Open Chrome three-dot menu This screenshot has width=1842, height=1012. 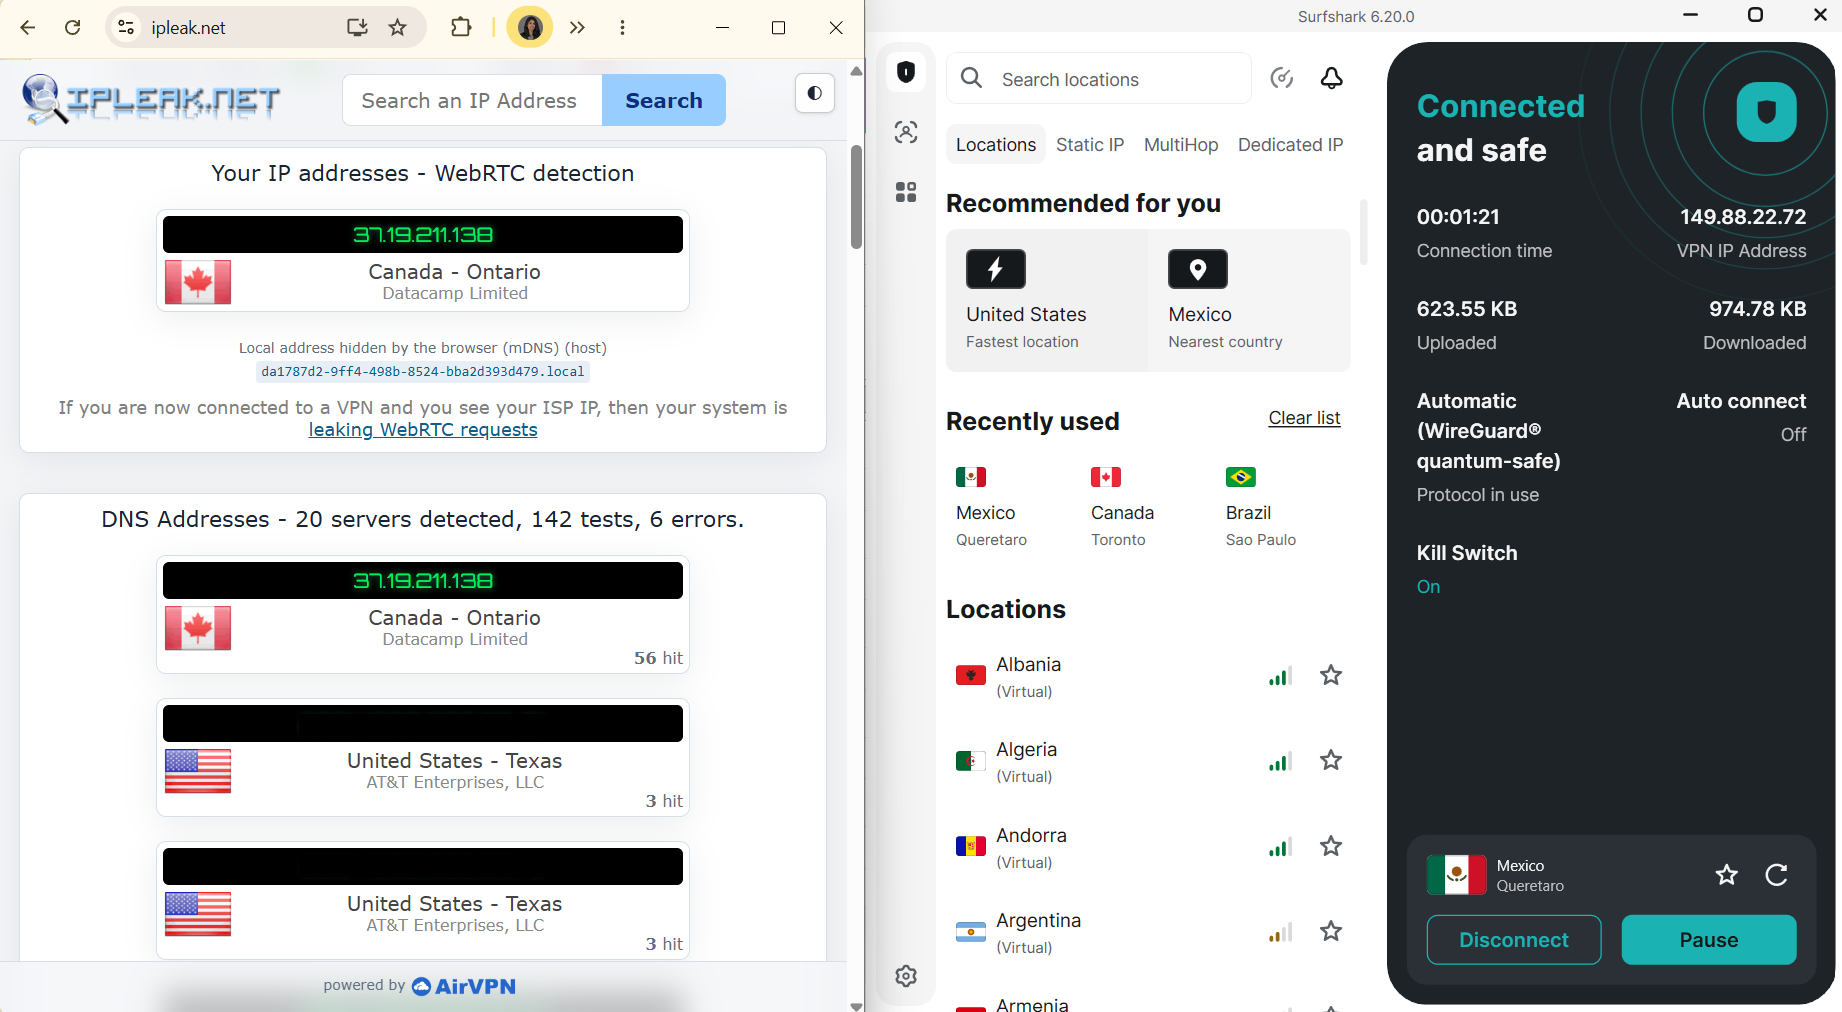coord(622,27)
